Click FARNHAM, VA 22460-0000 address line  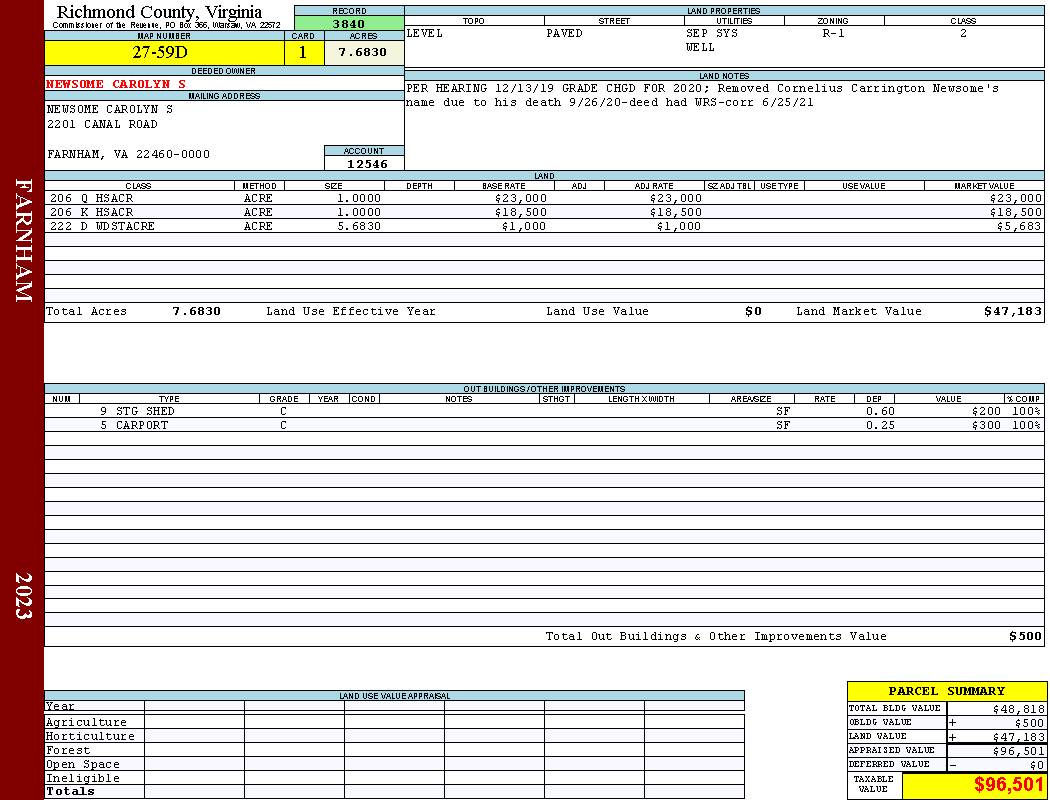(128, 155)
